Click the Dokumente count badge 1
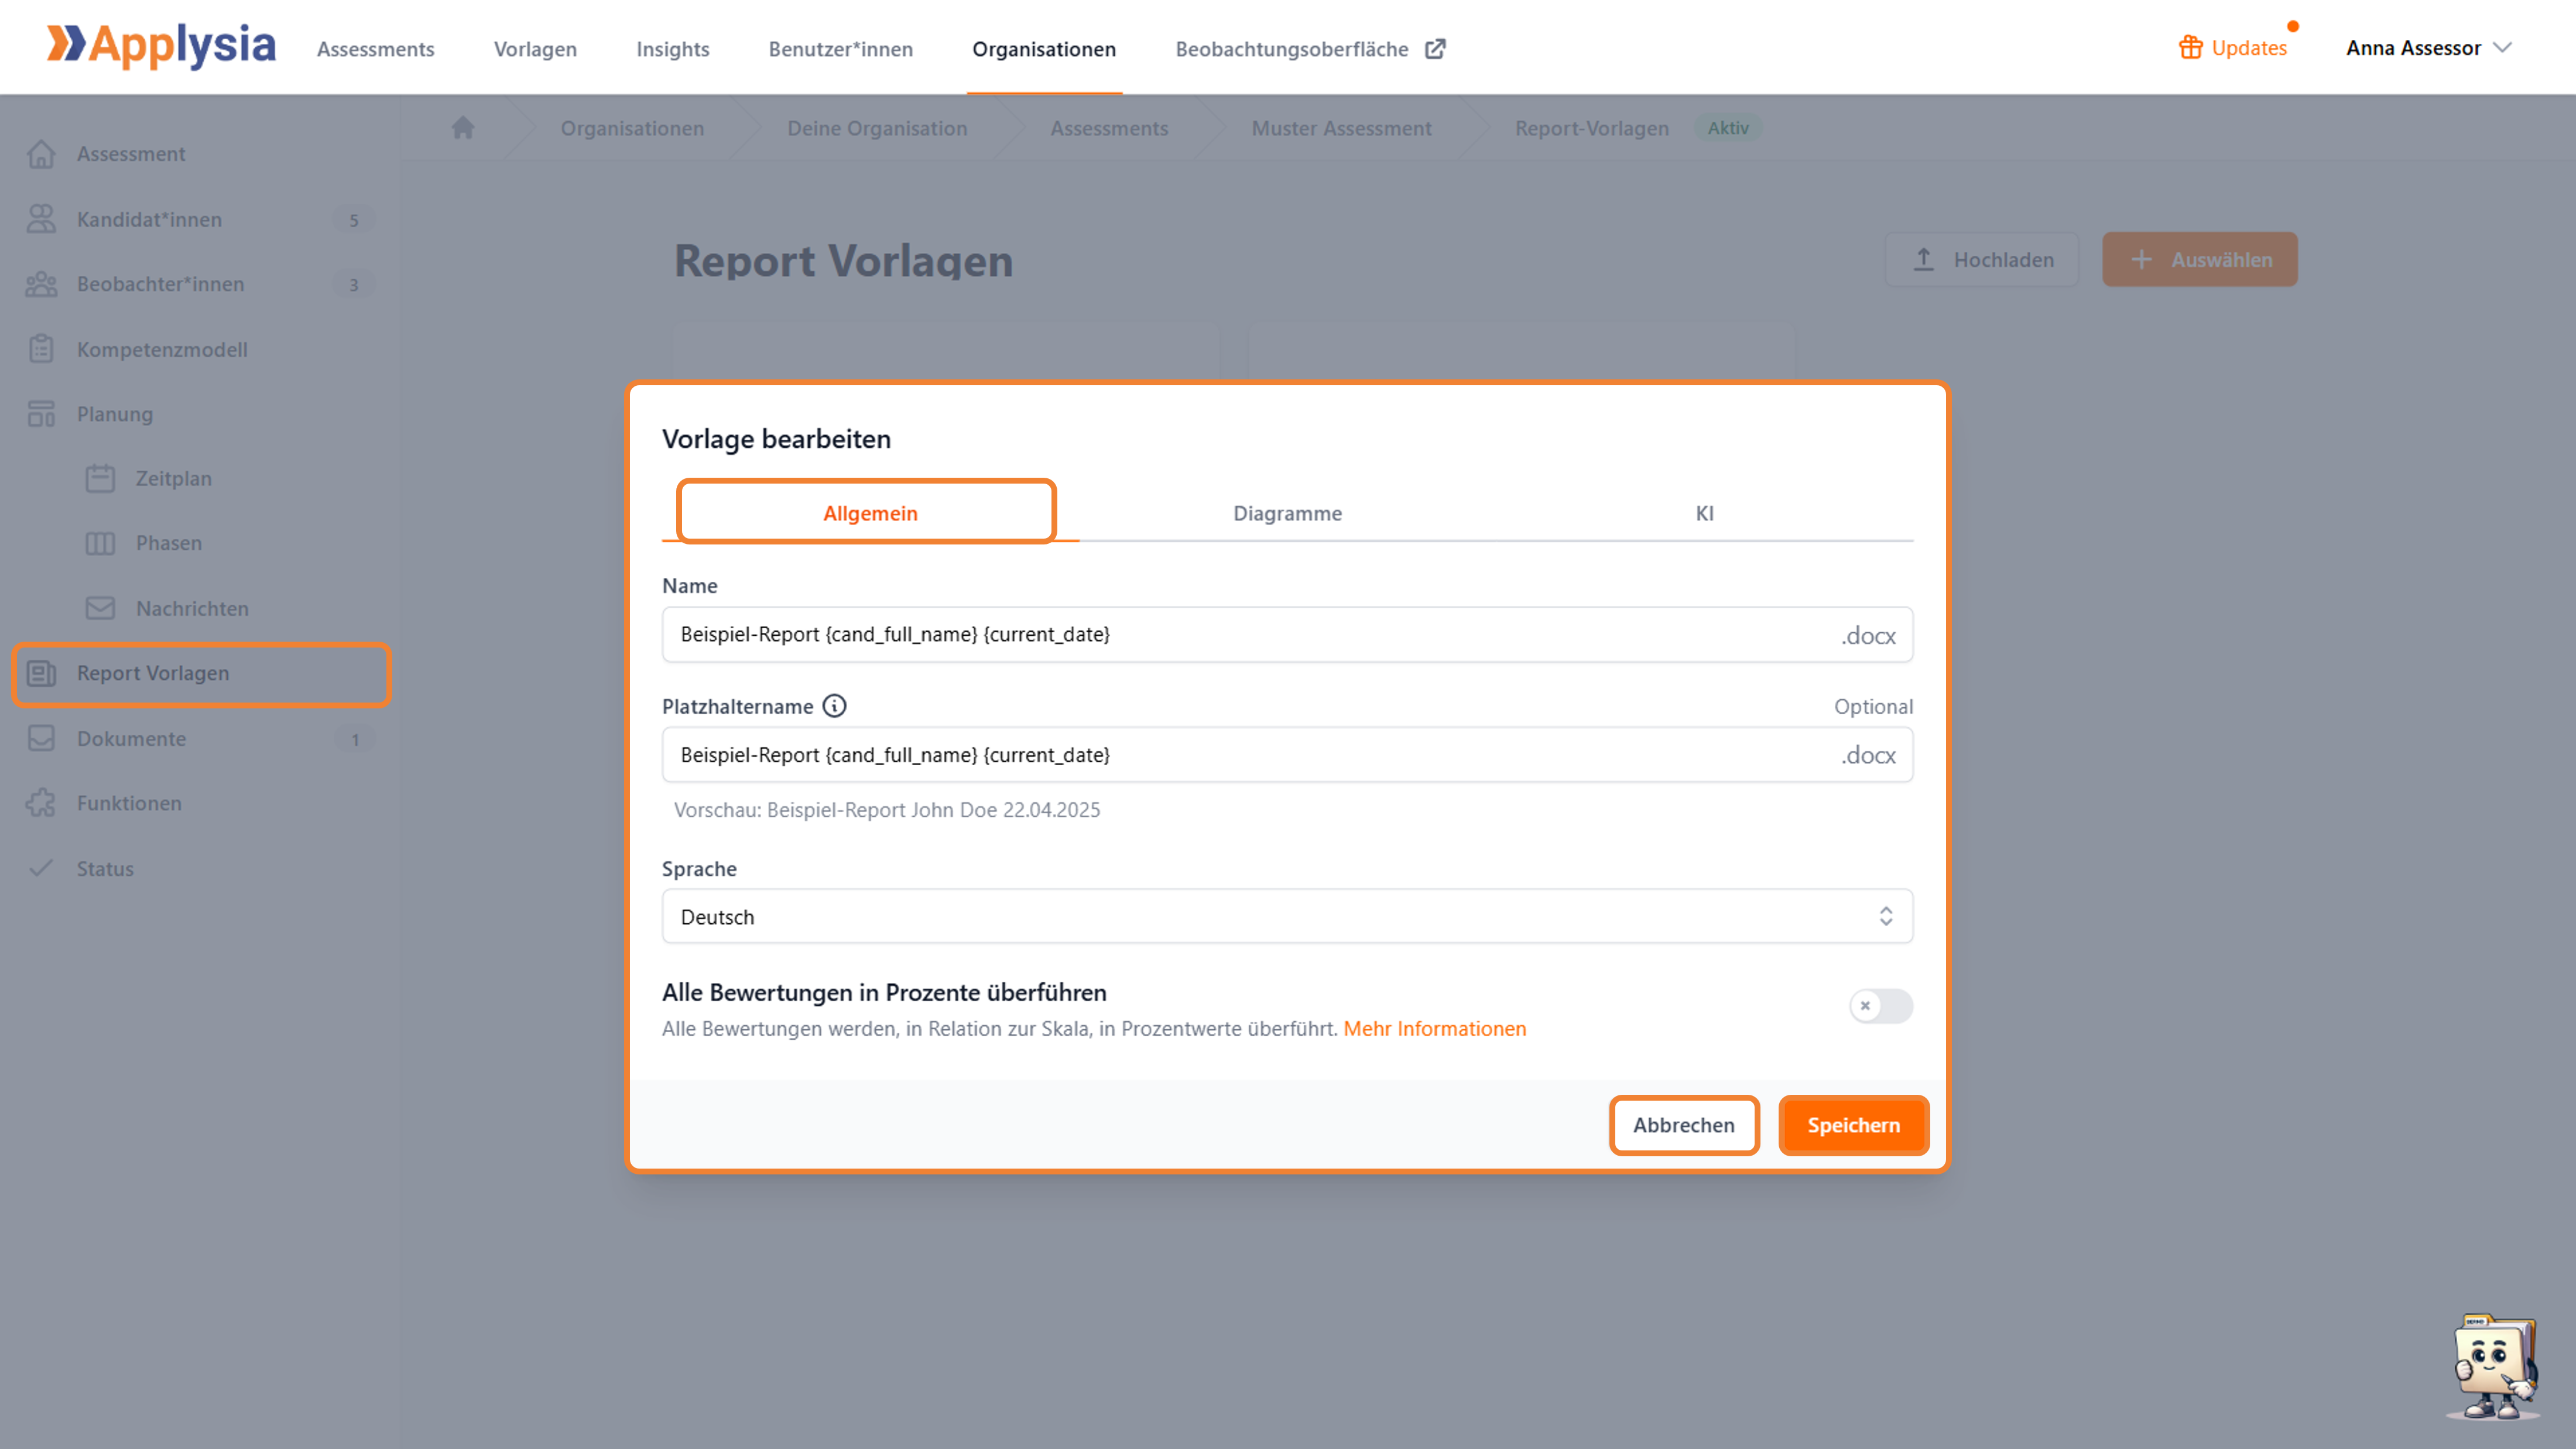 (354, 739)
